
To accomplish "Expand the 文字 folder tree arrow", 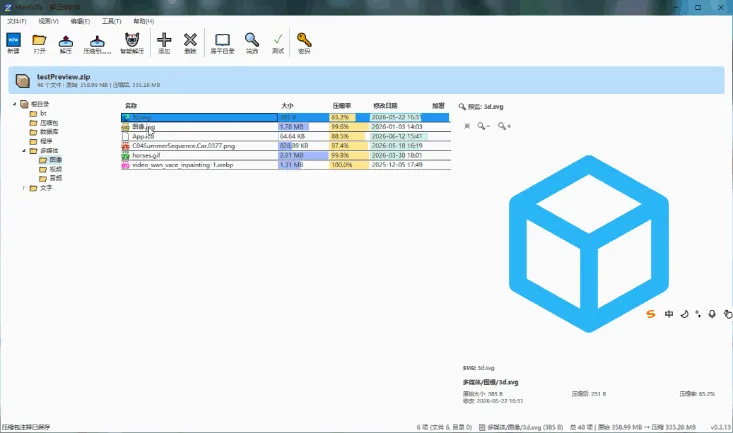I will click(24, 188).
